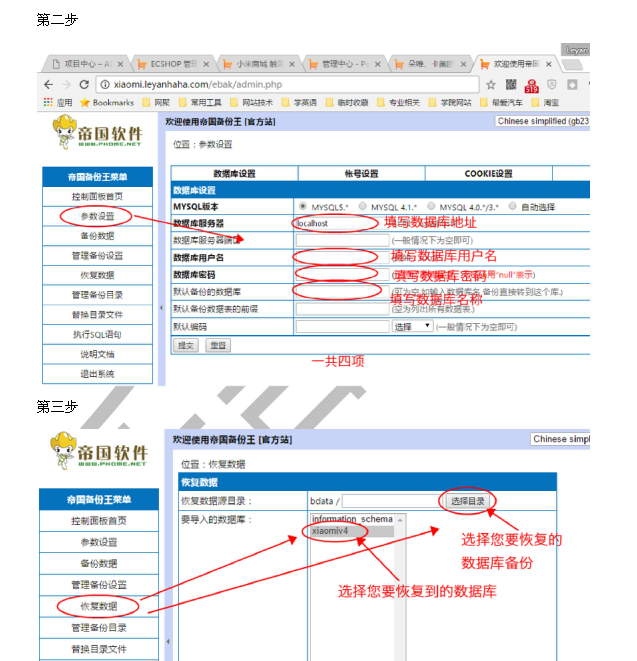Click the gray shield extension icon
Screen dimensions: 637x661
pos(551,85)
